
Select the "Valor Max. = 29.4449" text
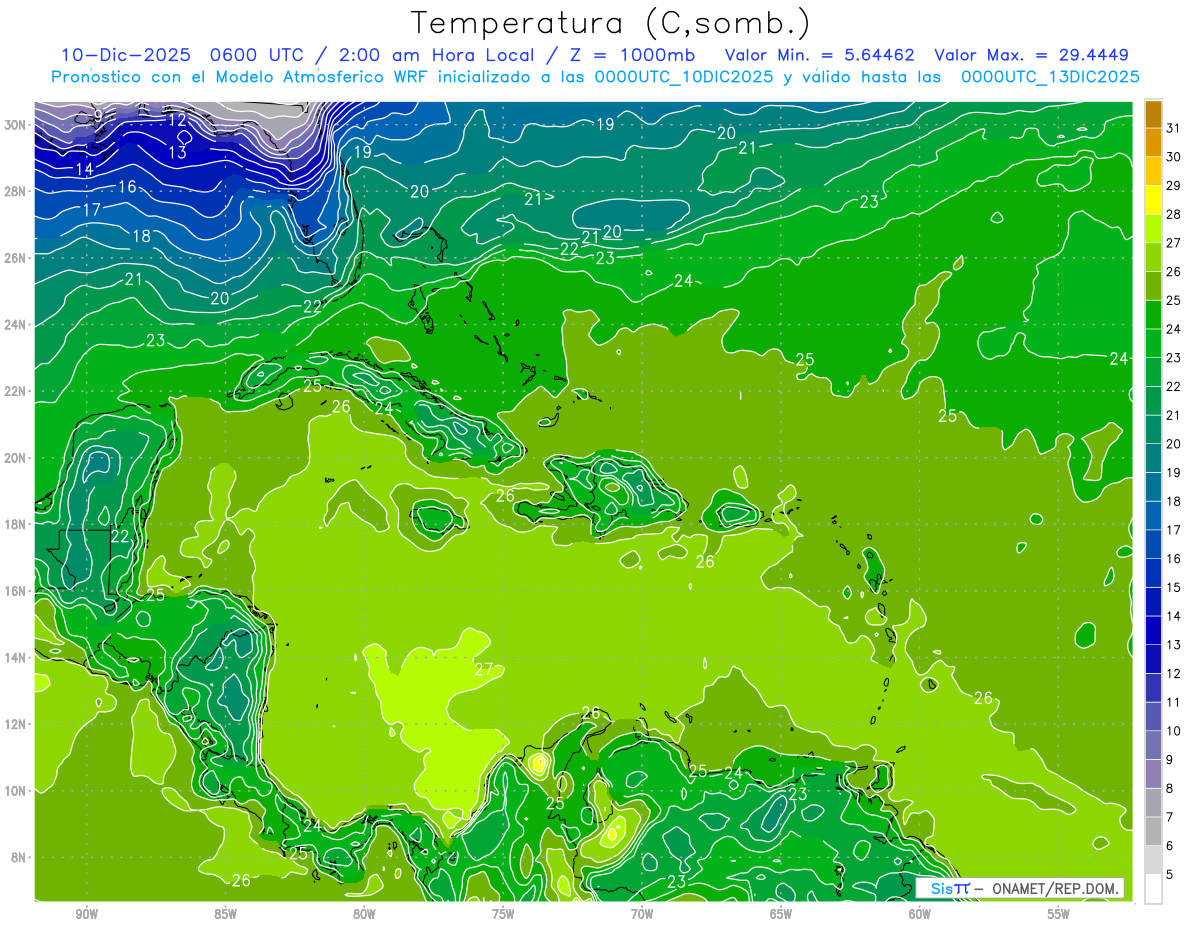click(1031, 55)
